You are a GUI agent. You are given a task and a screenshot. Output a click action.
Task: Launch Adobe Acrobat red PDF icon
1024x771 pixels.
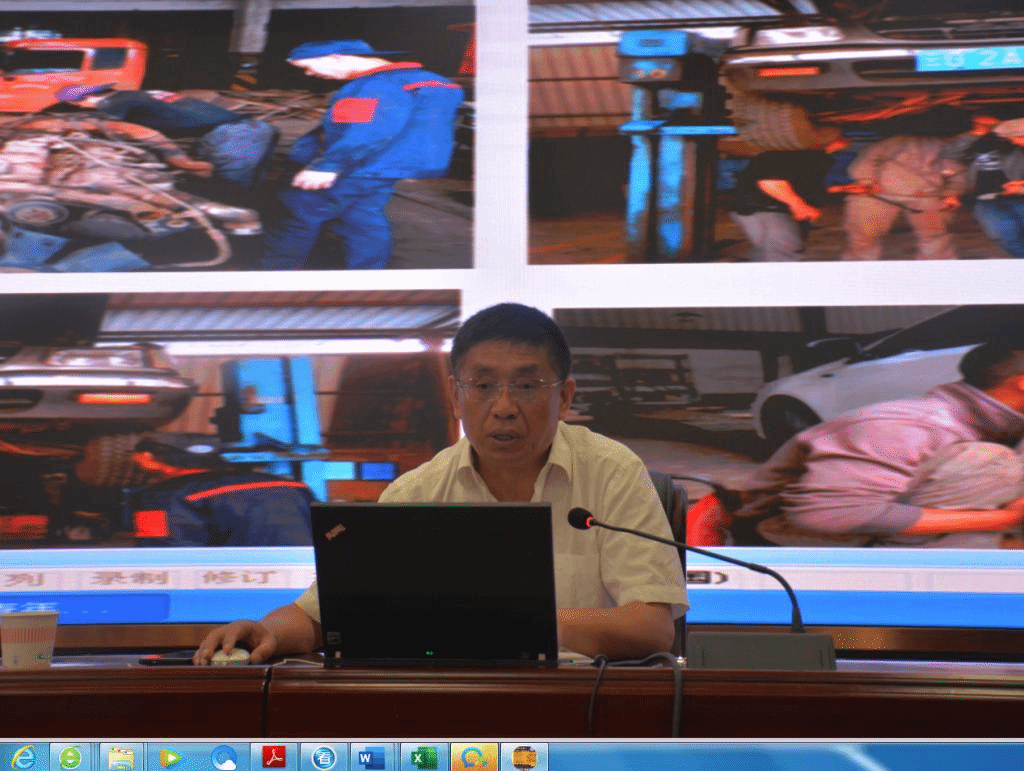(x=274, y=757)
